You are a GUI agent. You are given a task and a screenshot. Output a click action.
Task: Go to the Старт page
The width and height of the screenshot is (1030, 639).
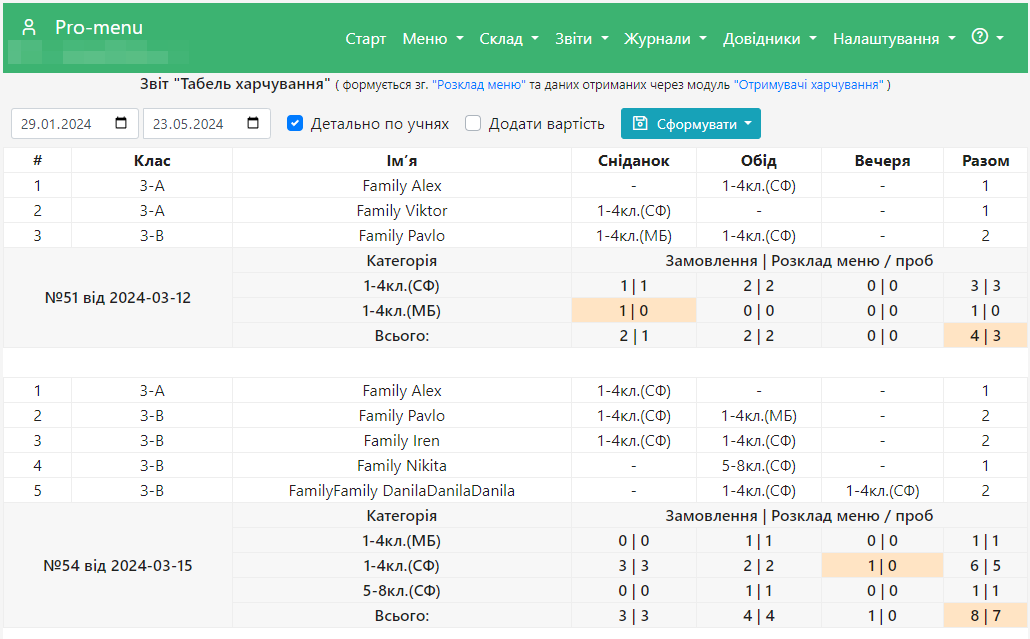(x=365, y=39)
